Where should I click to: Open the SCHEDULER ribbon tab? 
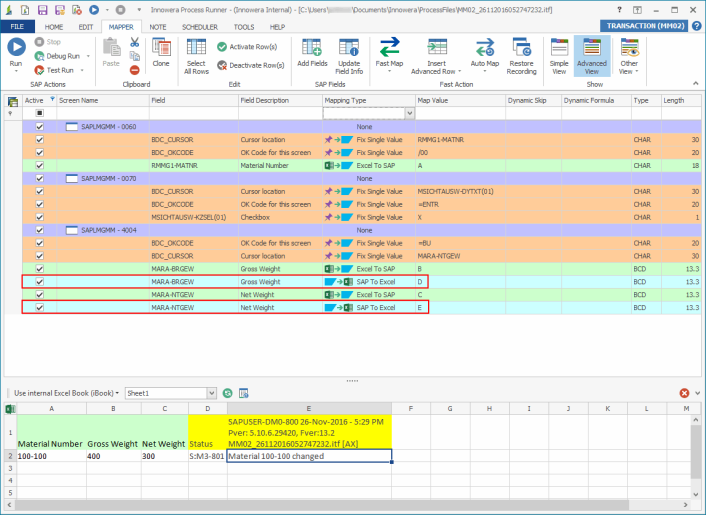click(x=198, y=27)
